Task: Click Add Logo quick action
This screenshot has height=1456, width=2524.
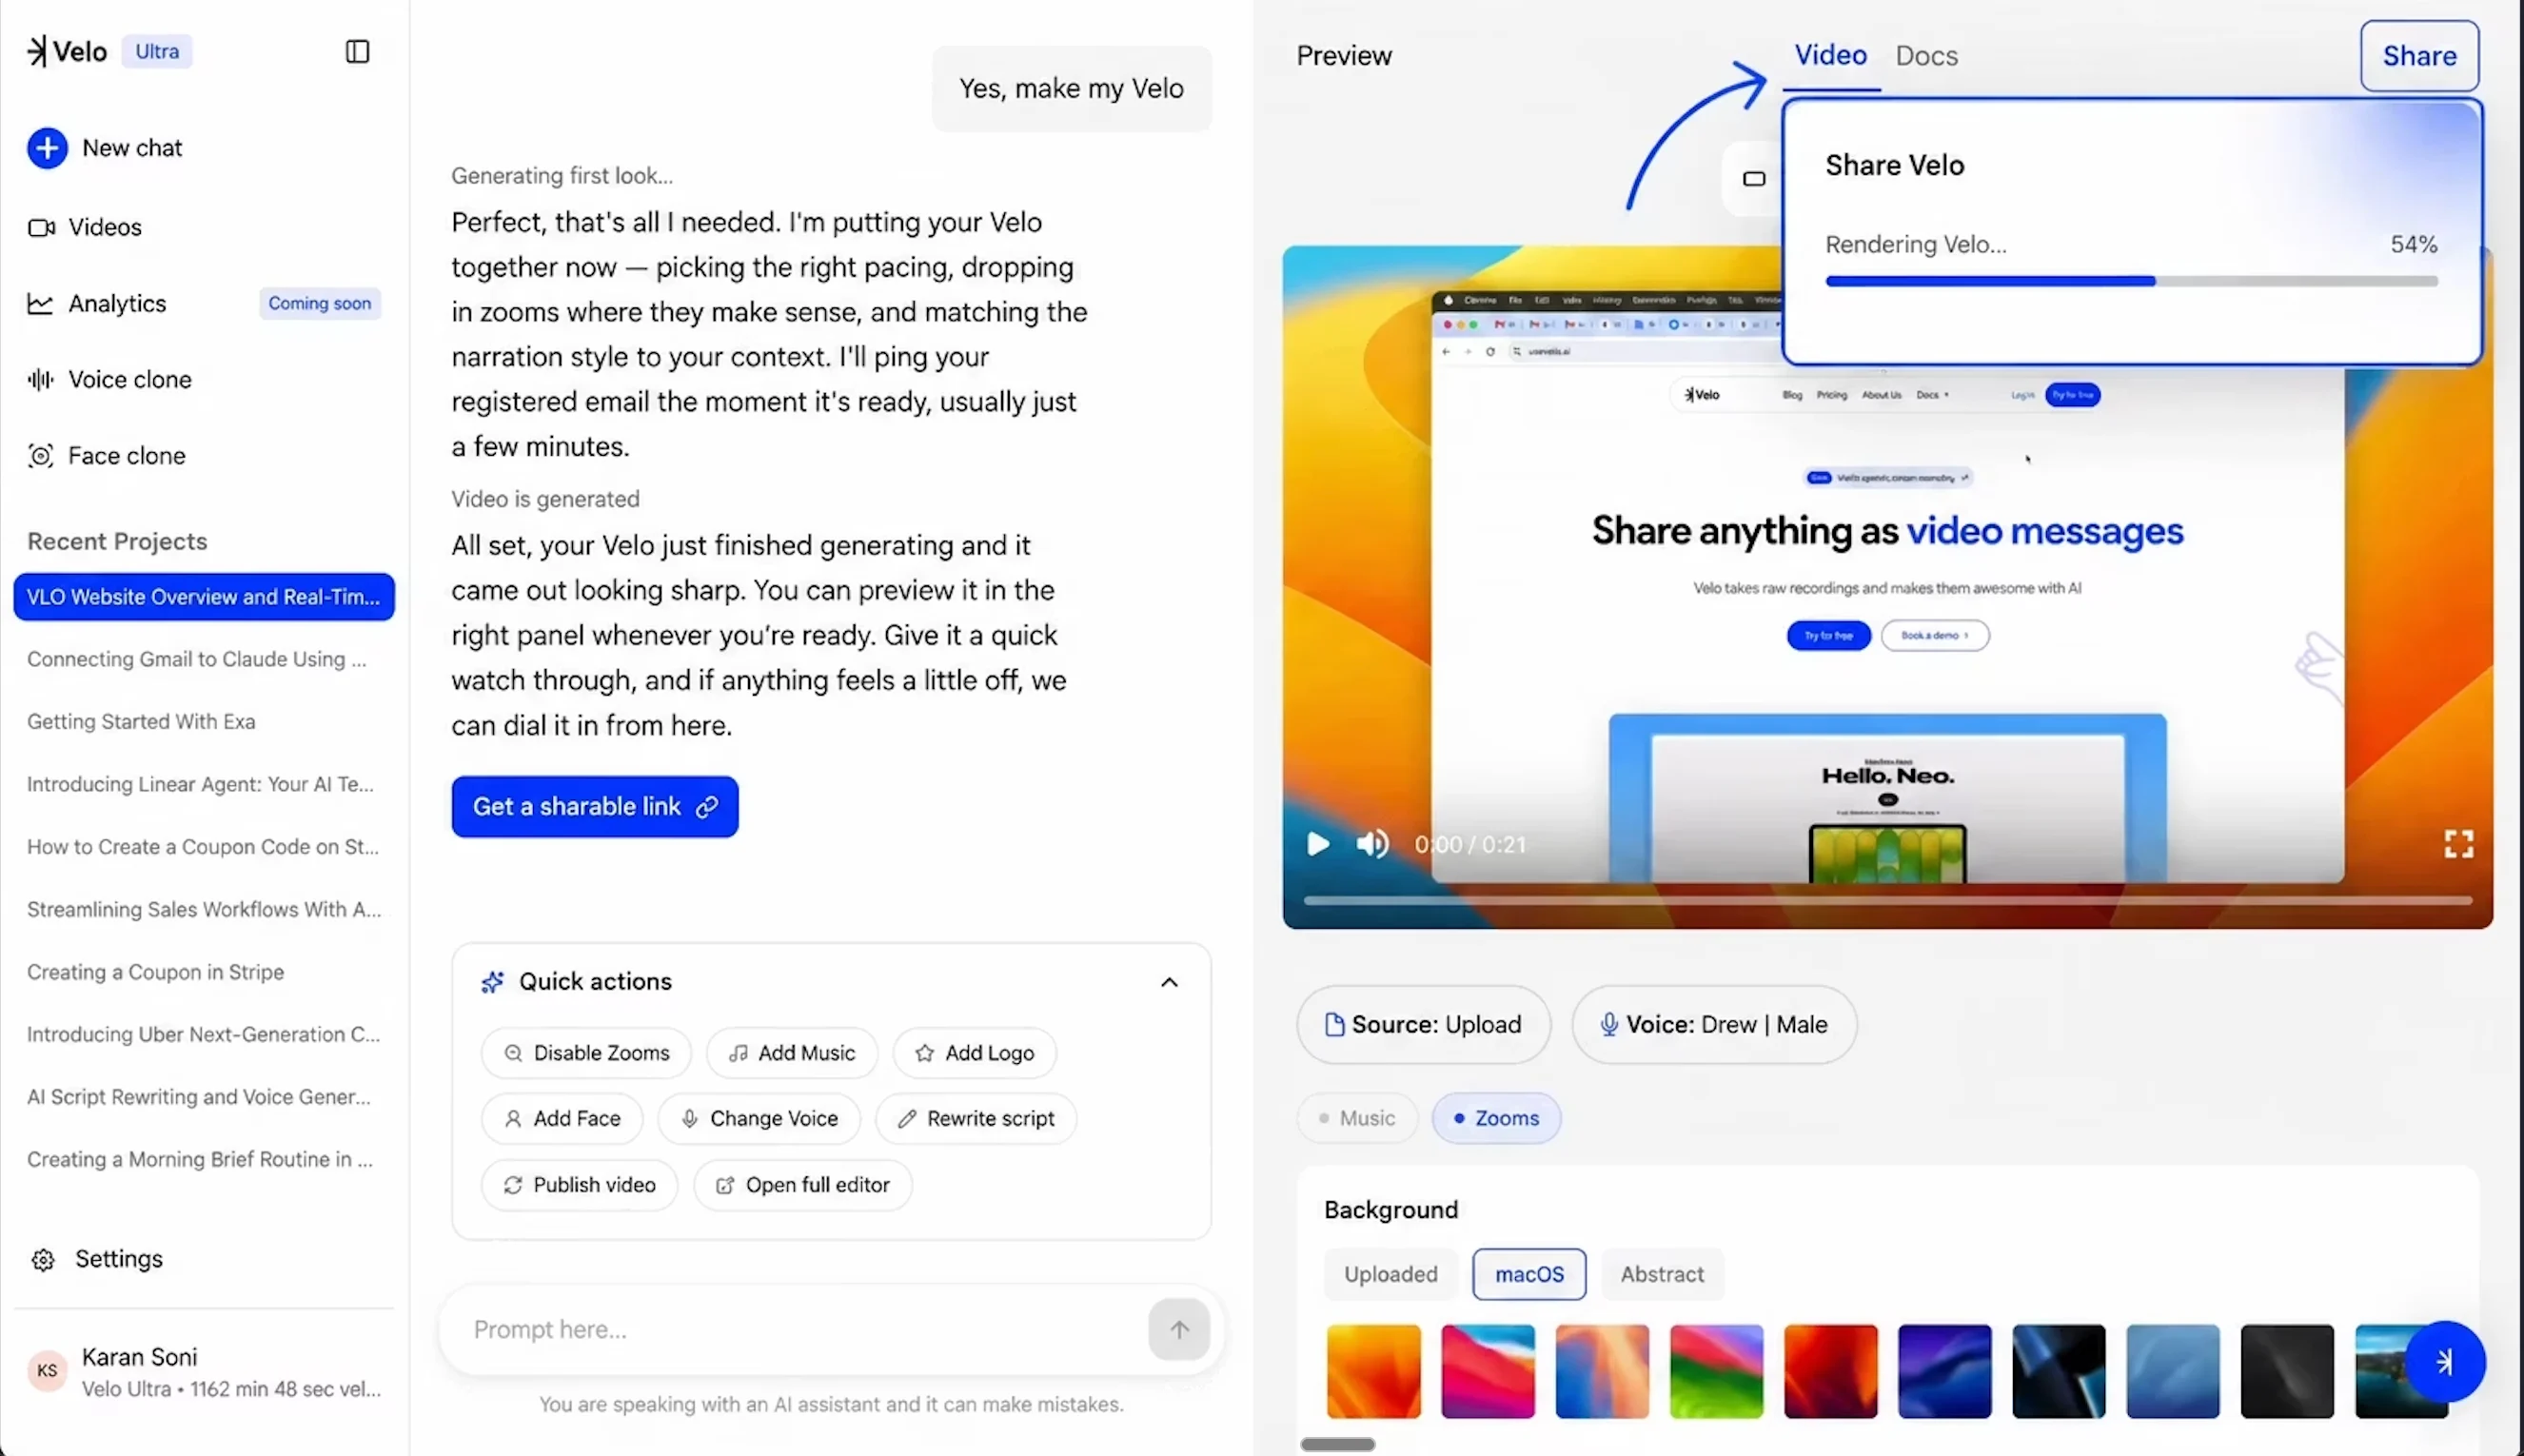Action: (x=975, y=1053)
